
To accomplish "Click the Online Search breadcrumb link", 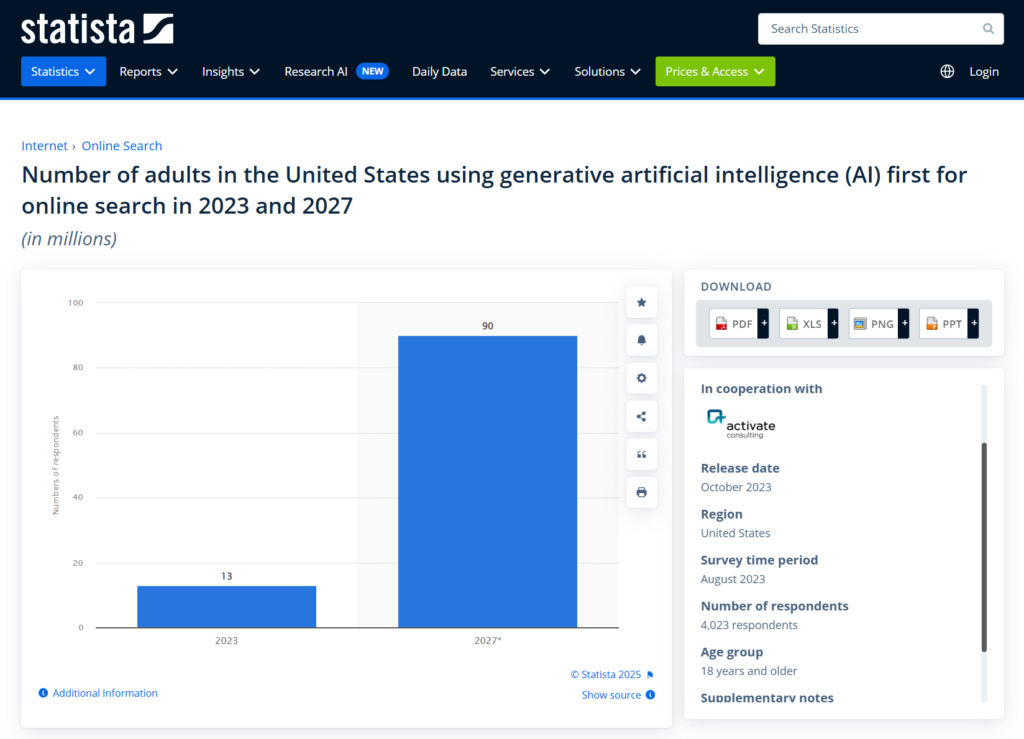I will pos(121,146).
